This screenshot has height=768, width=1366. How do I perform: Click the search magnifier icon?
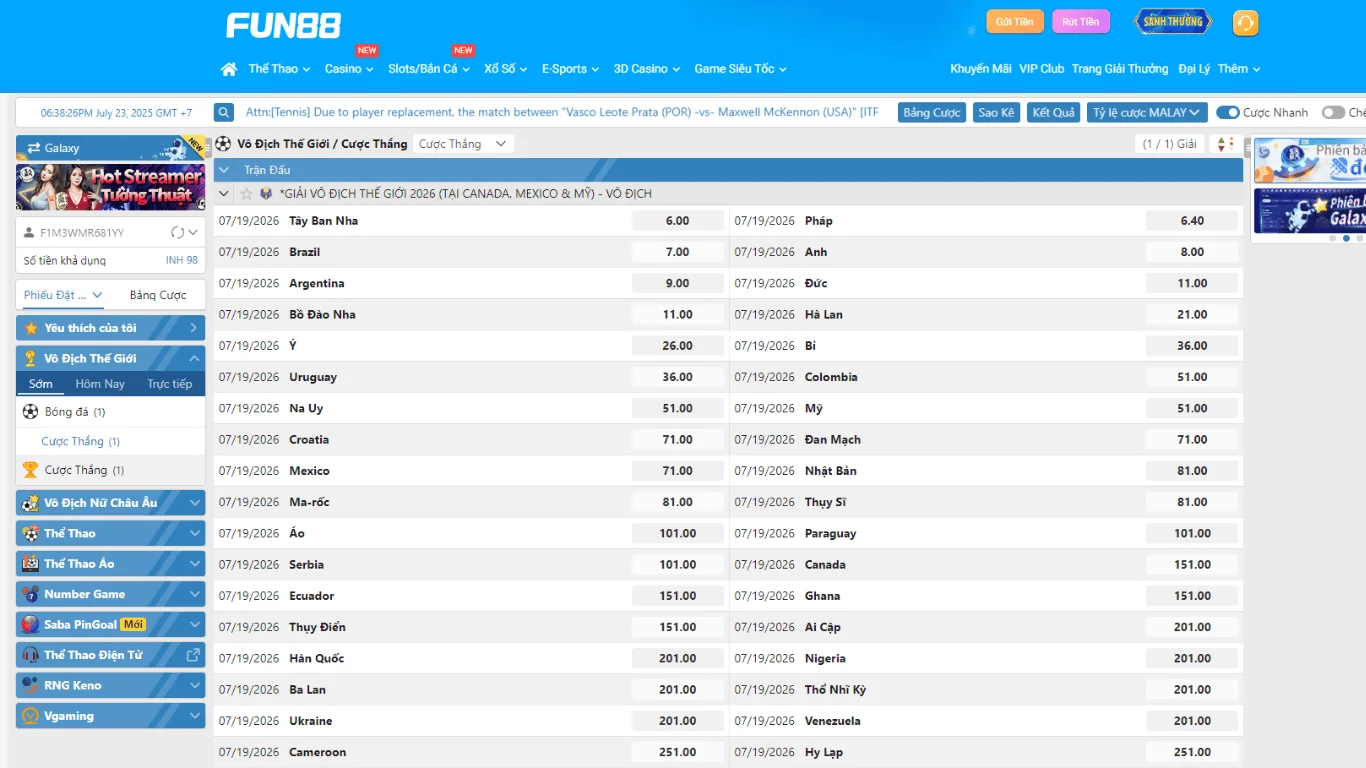coord(224,113)
